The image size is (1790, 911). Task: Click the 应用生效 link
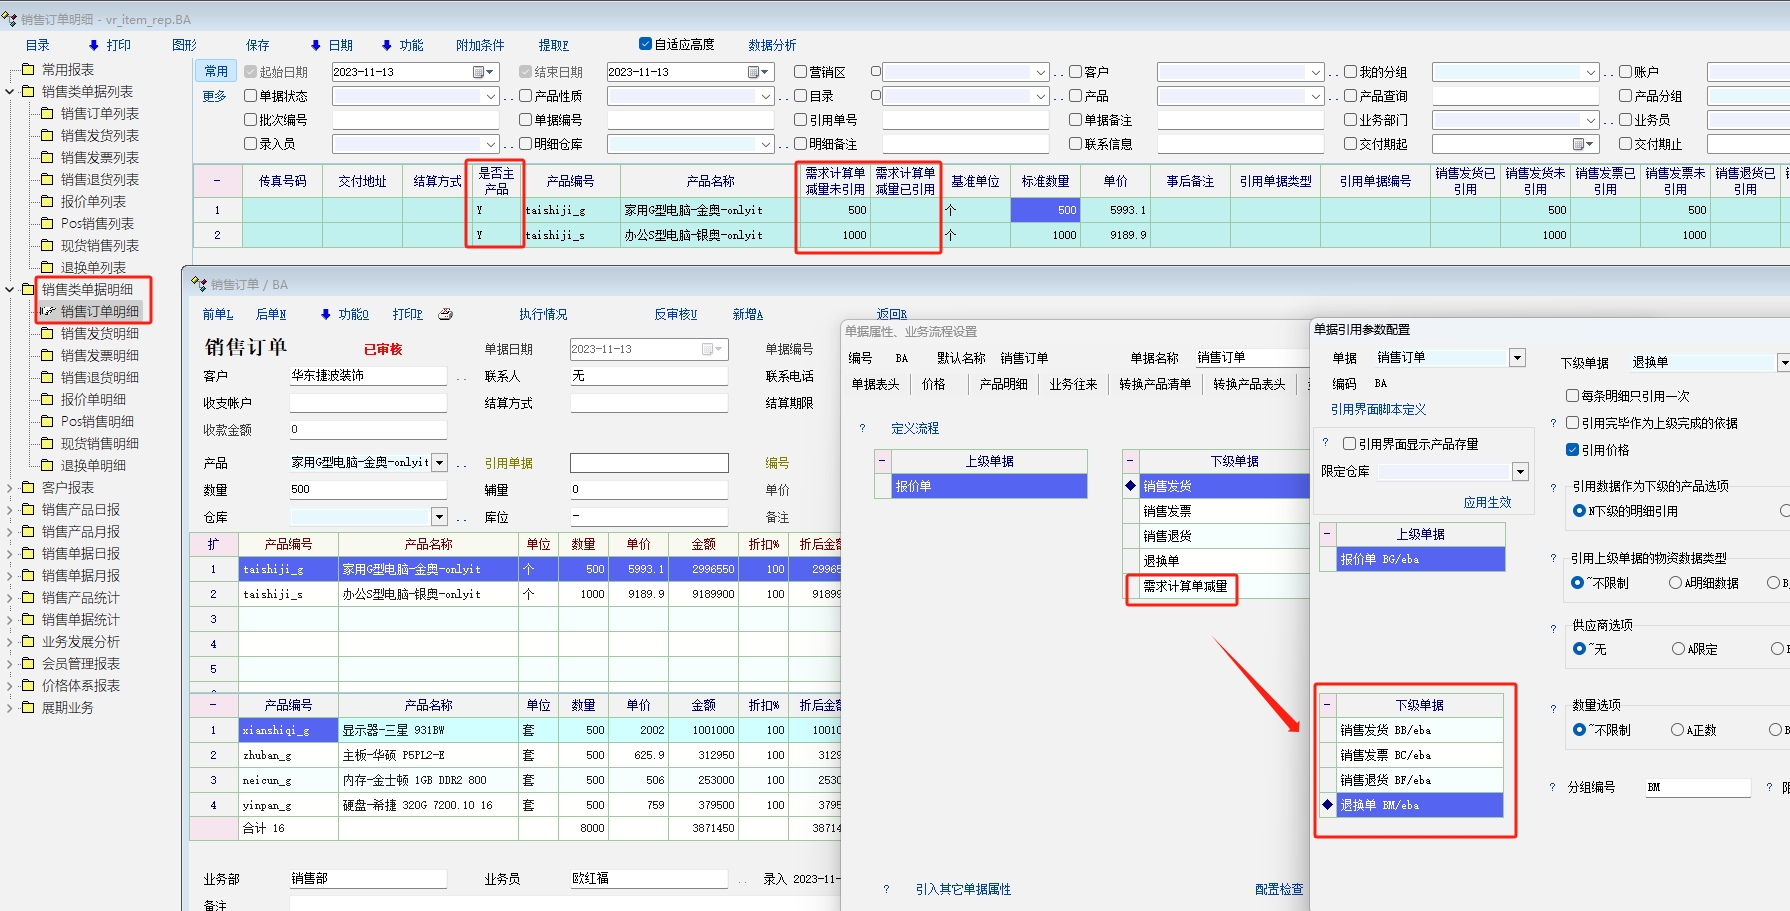[x=1487, y=503]
